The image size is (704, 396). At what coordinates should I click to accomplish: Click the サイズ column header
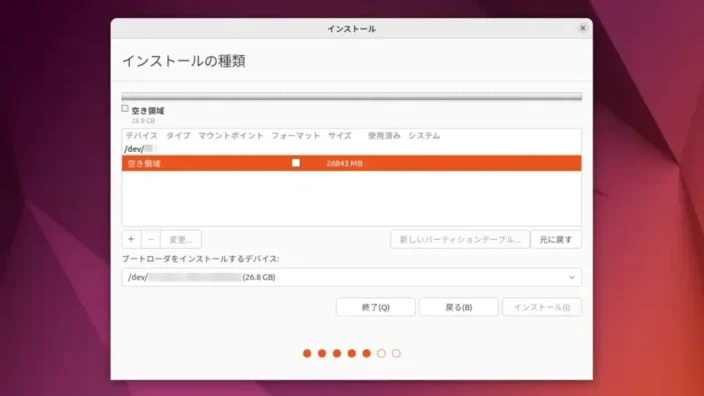tap(339, 136)
